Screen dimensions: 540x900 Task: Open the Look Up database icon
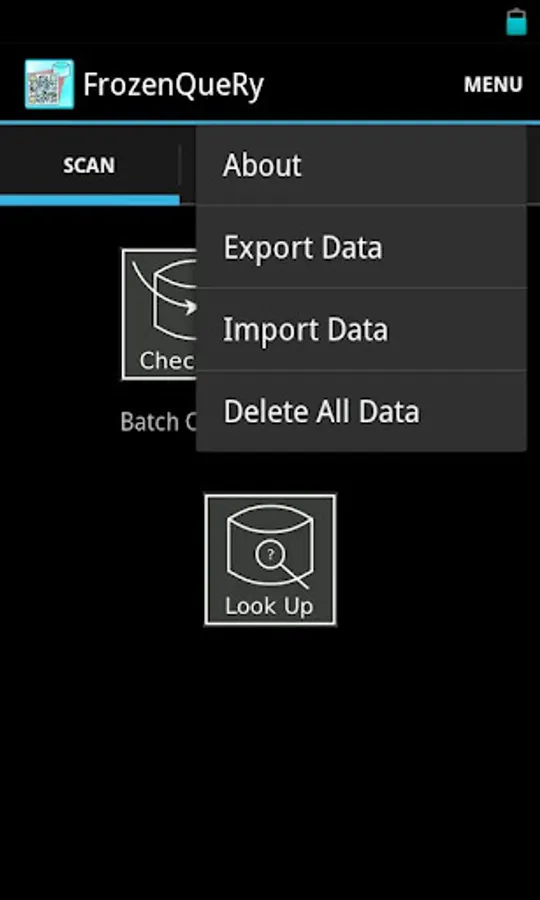(270, 560)
